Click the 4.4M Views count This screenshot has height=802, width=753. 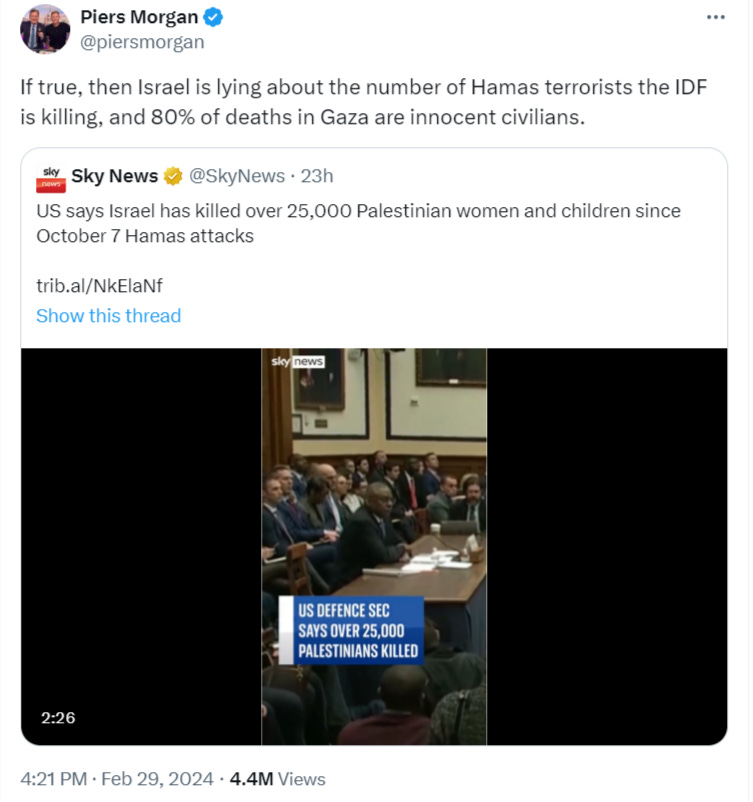coord(277,778)
